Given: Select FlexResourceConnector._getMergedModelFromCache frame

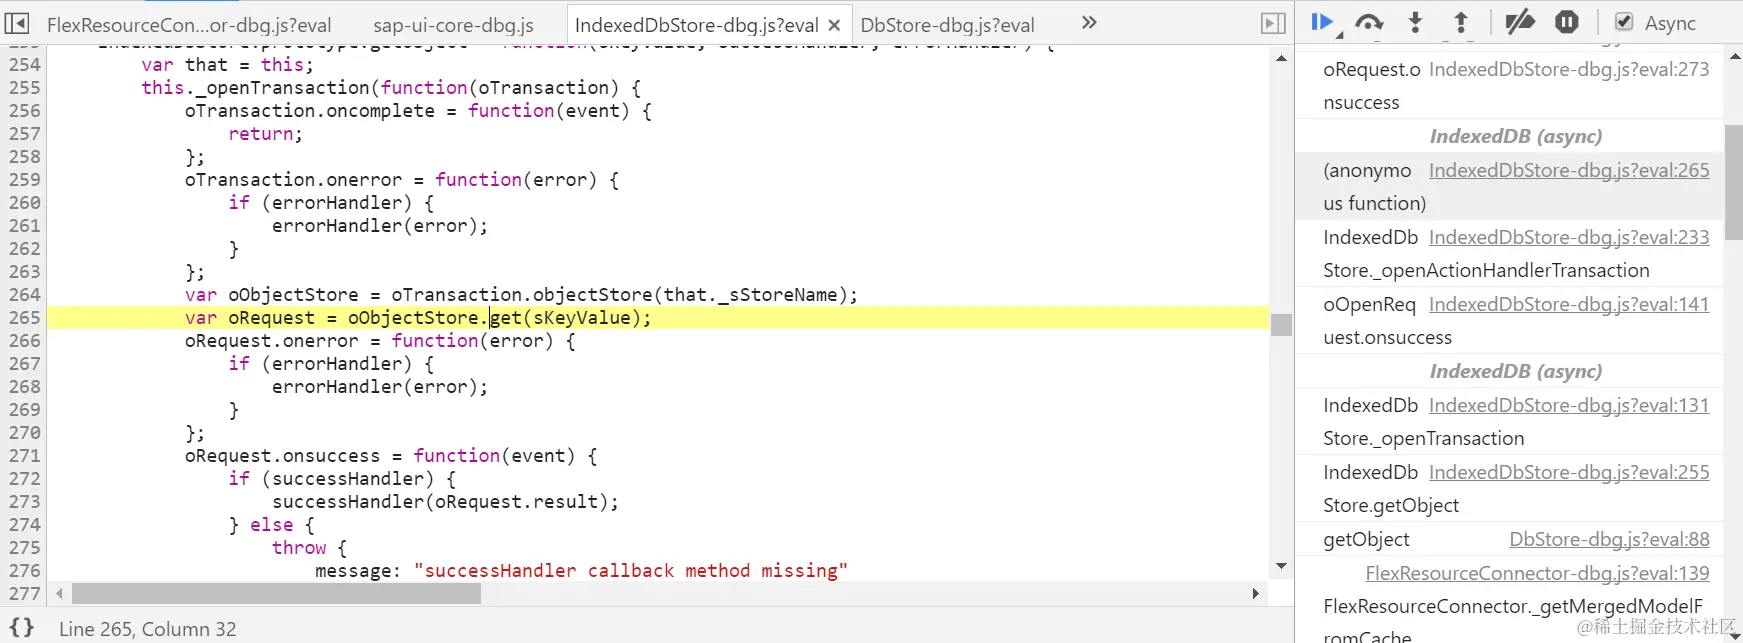Looking at the screenshot, I should tap(1510, 600).
